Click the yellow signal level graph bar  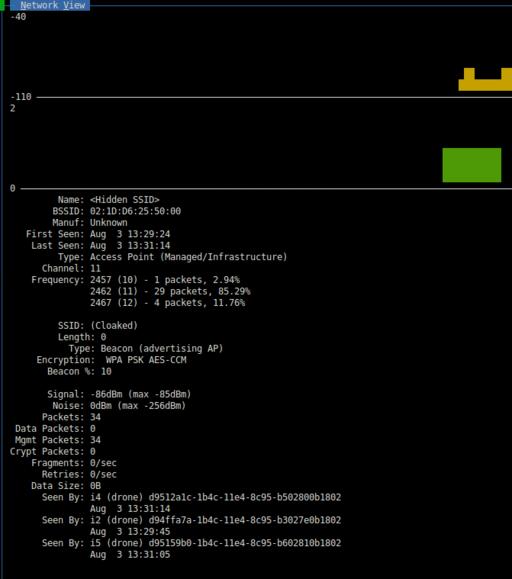[485, 79]
